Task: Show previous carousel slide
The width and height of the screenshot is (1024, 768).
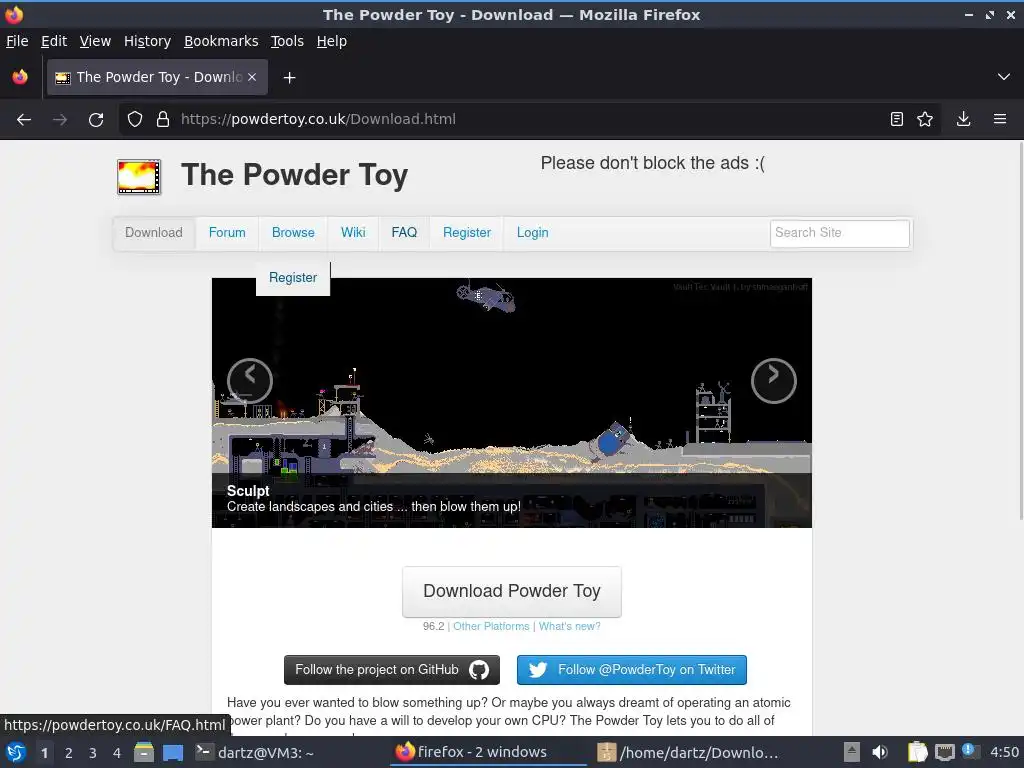Action: (x=249, y=380)
